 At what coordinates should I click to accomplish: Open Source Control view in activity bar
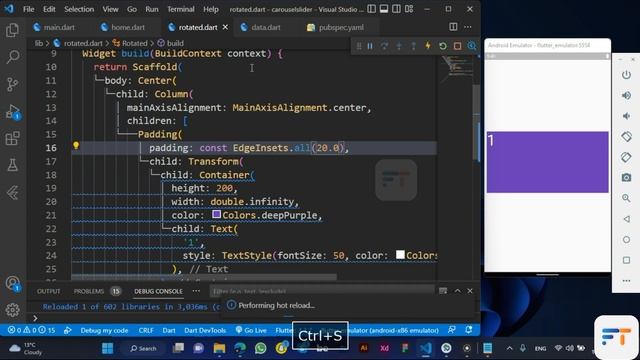(x=13, y=84)
